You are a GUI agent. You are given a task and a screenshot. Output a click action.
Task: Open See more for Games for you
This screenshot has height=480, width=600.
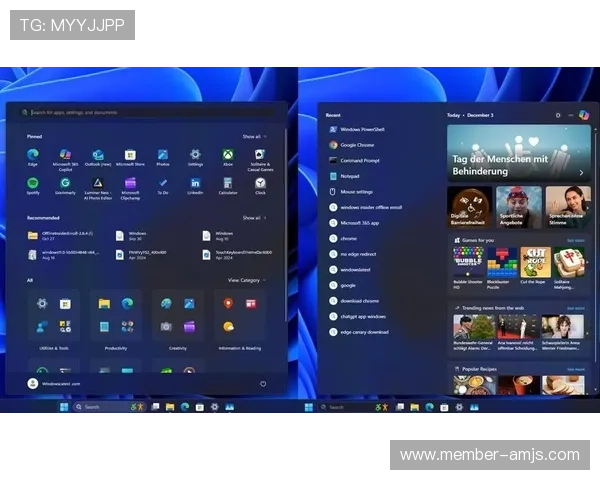coord(575,240)
